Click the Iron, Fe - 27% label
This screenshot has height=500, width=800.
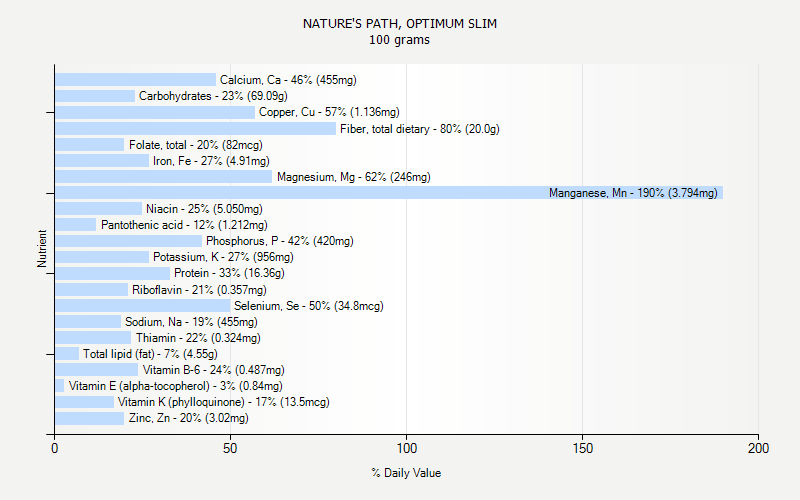(x=211, y=161)
